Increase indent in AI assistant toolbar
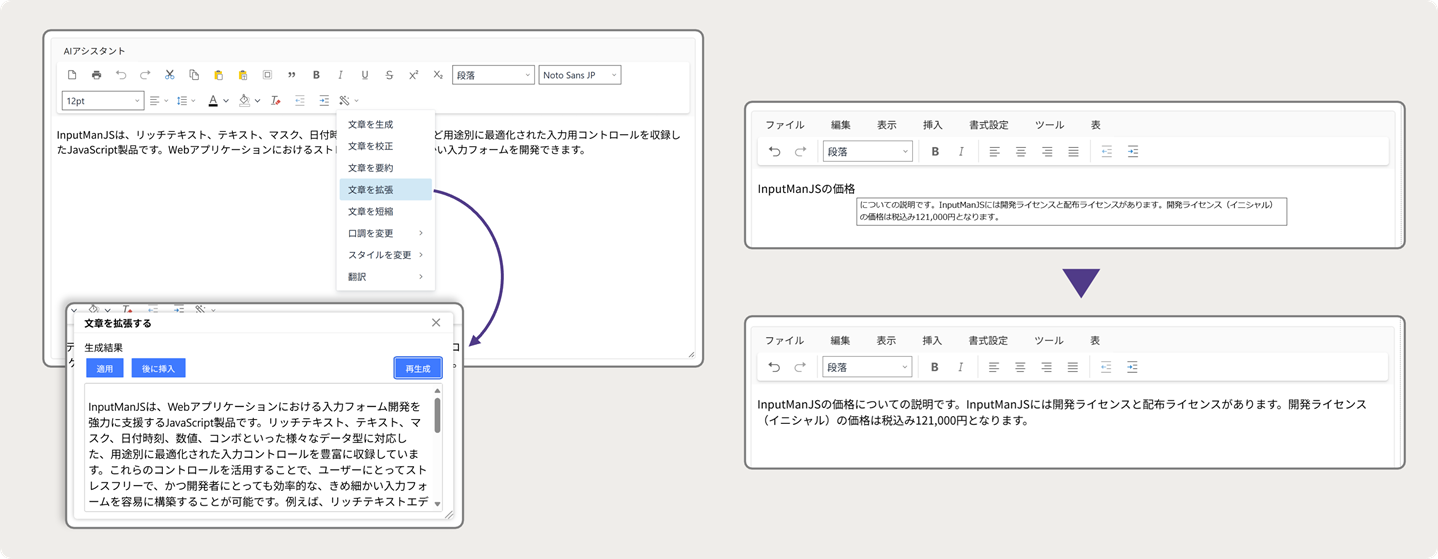Image resolution: width=1438 pixels, height=559 pixels. coord(324,101)
